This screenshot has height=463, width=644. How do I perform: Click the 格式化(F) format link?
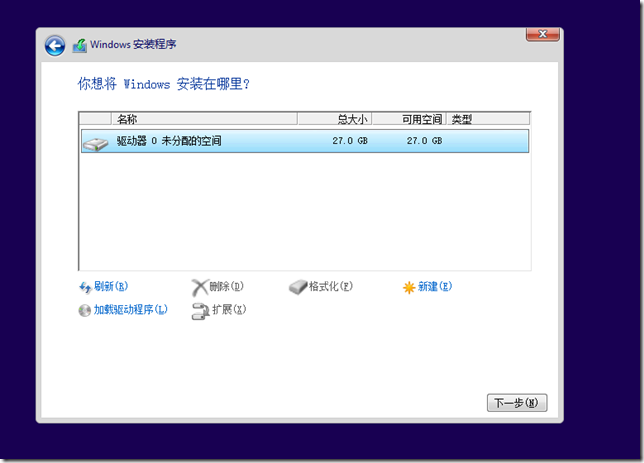tap(331, 286)
